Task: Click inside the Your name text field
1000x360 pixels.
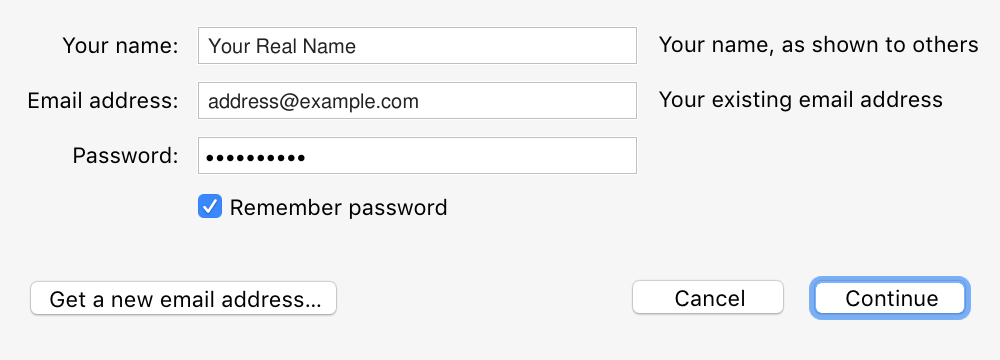Action: [x=417, y=45]
